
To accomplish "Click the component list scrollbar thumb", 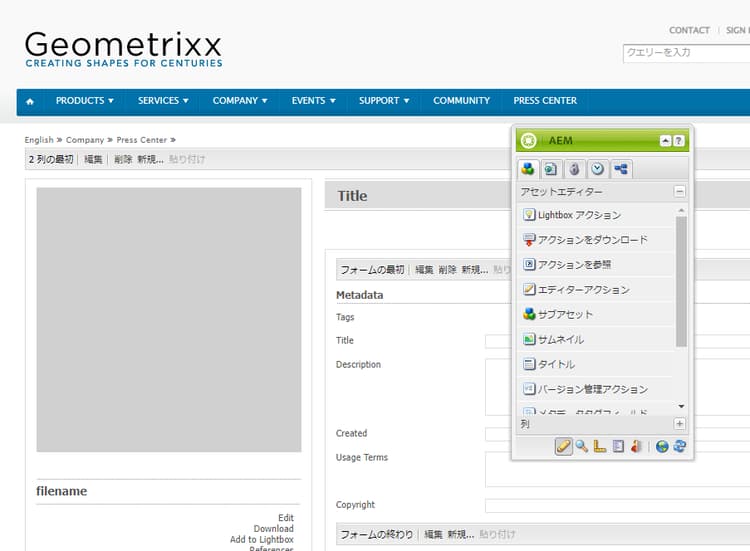I will [x=681, y=281].
